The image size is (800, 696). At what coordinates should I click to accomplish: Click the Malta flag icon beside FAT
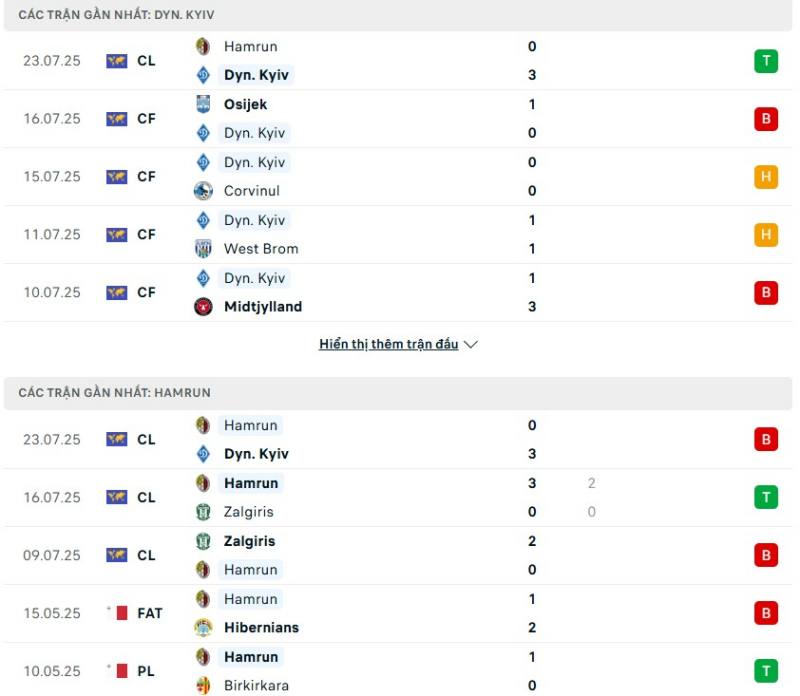pyautogui.click(x=121, y=613)
